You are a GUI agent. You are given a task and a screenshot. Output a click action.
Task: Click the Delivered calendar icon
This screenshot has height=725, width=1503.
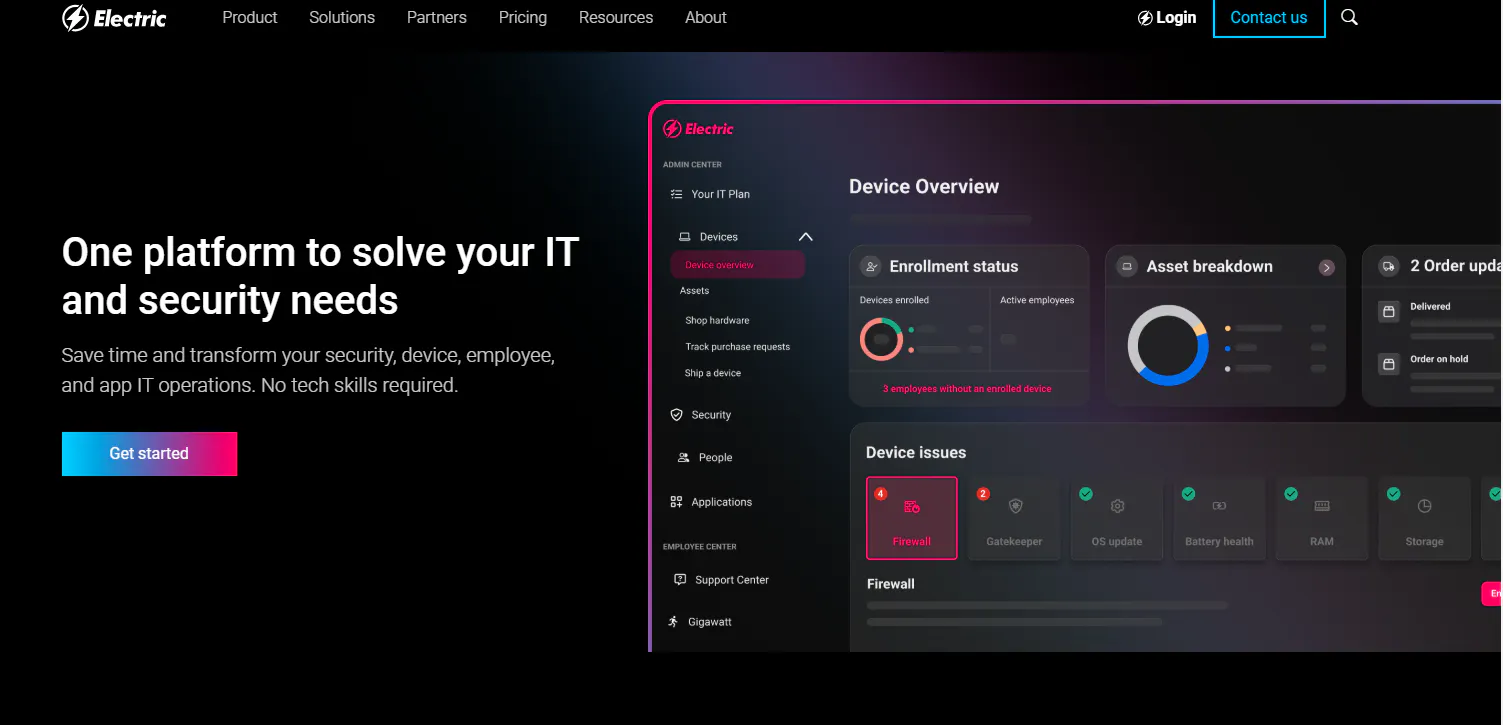1389,312
